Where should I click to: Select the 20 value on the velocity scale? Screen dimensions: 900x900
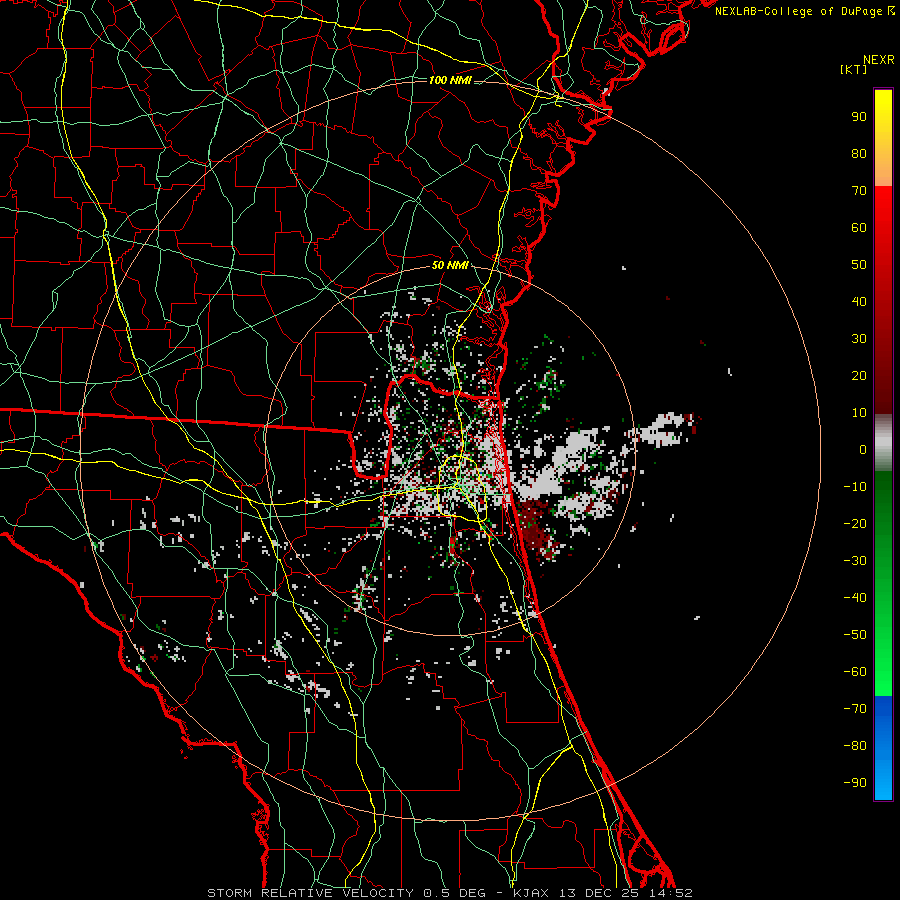click(859, 376)
